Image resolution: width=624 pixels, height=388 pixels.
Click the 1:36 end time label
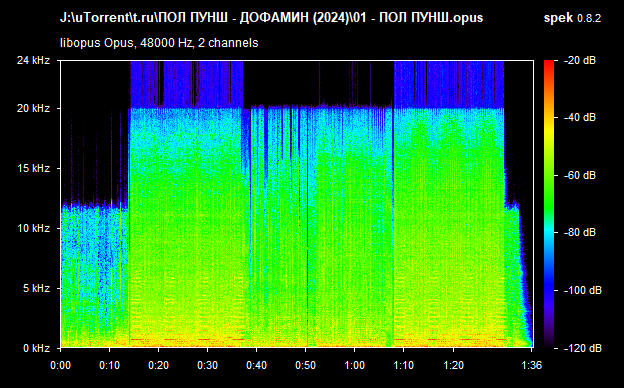click(x=532, y=365)
